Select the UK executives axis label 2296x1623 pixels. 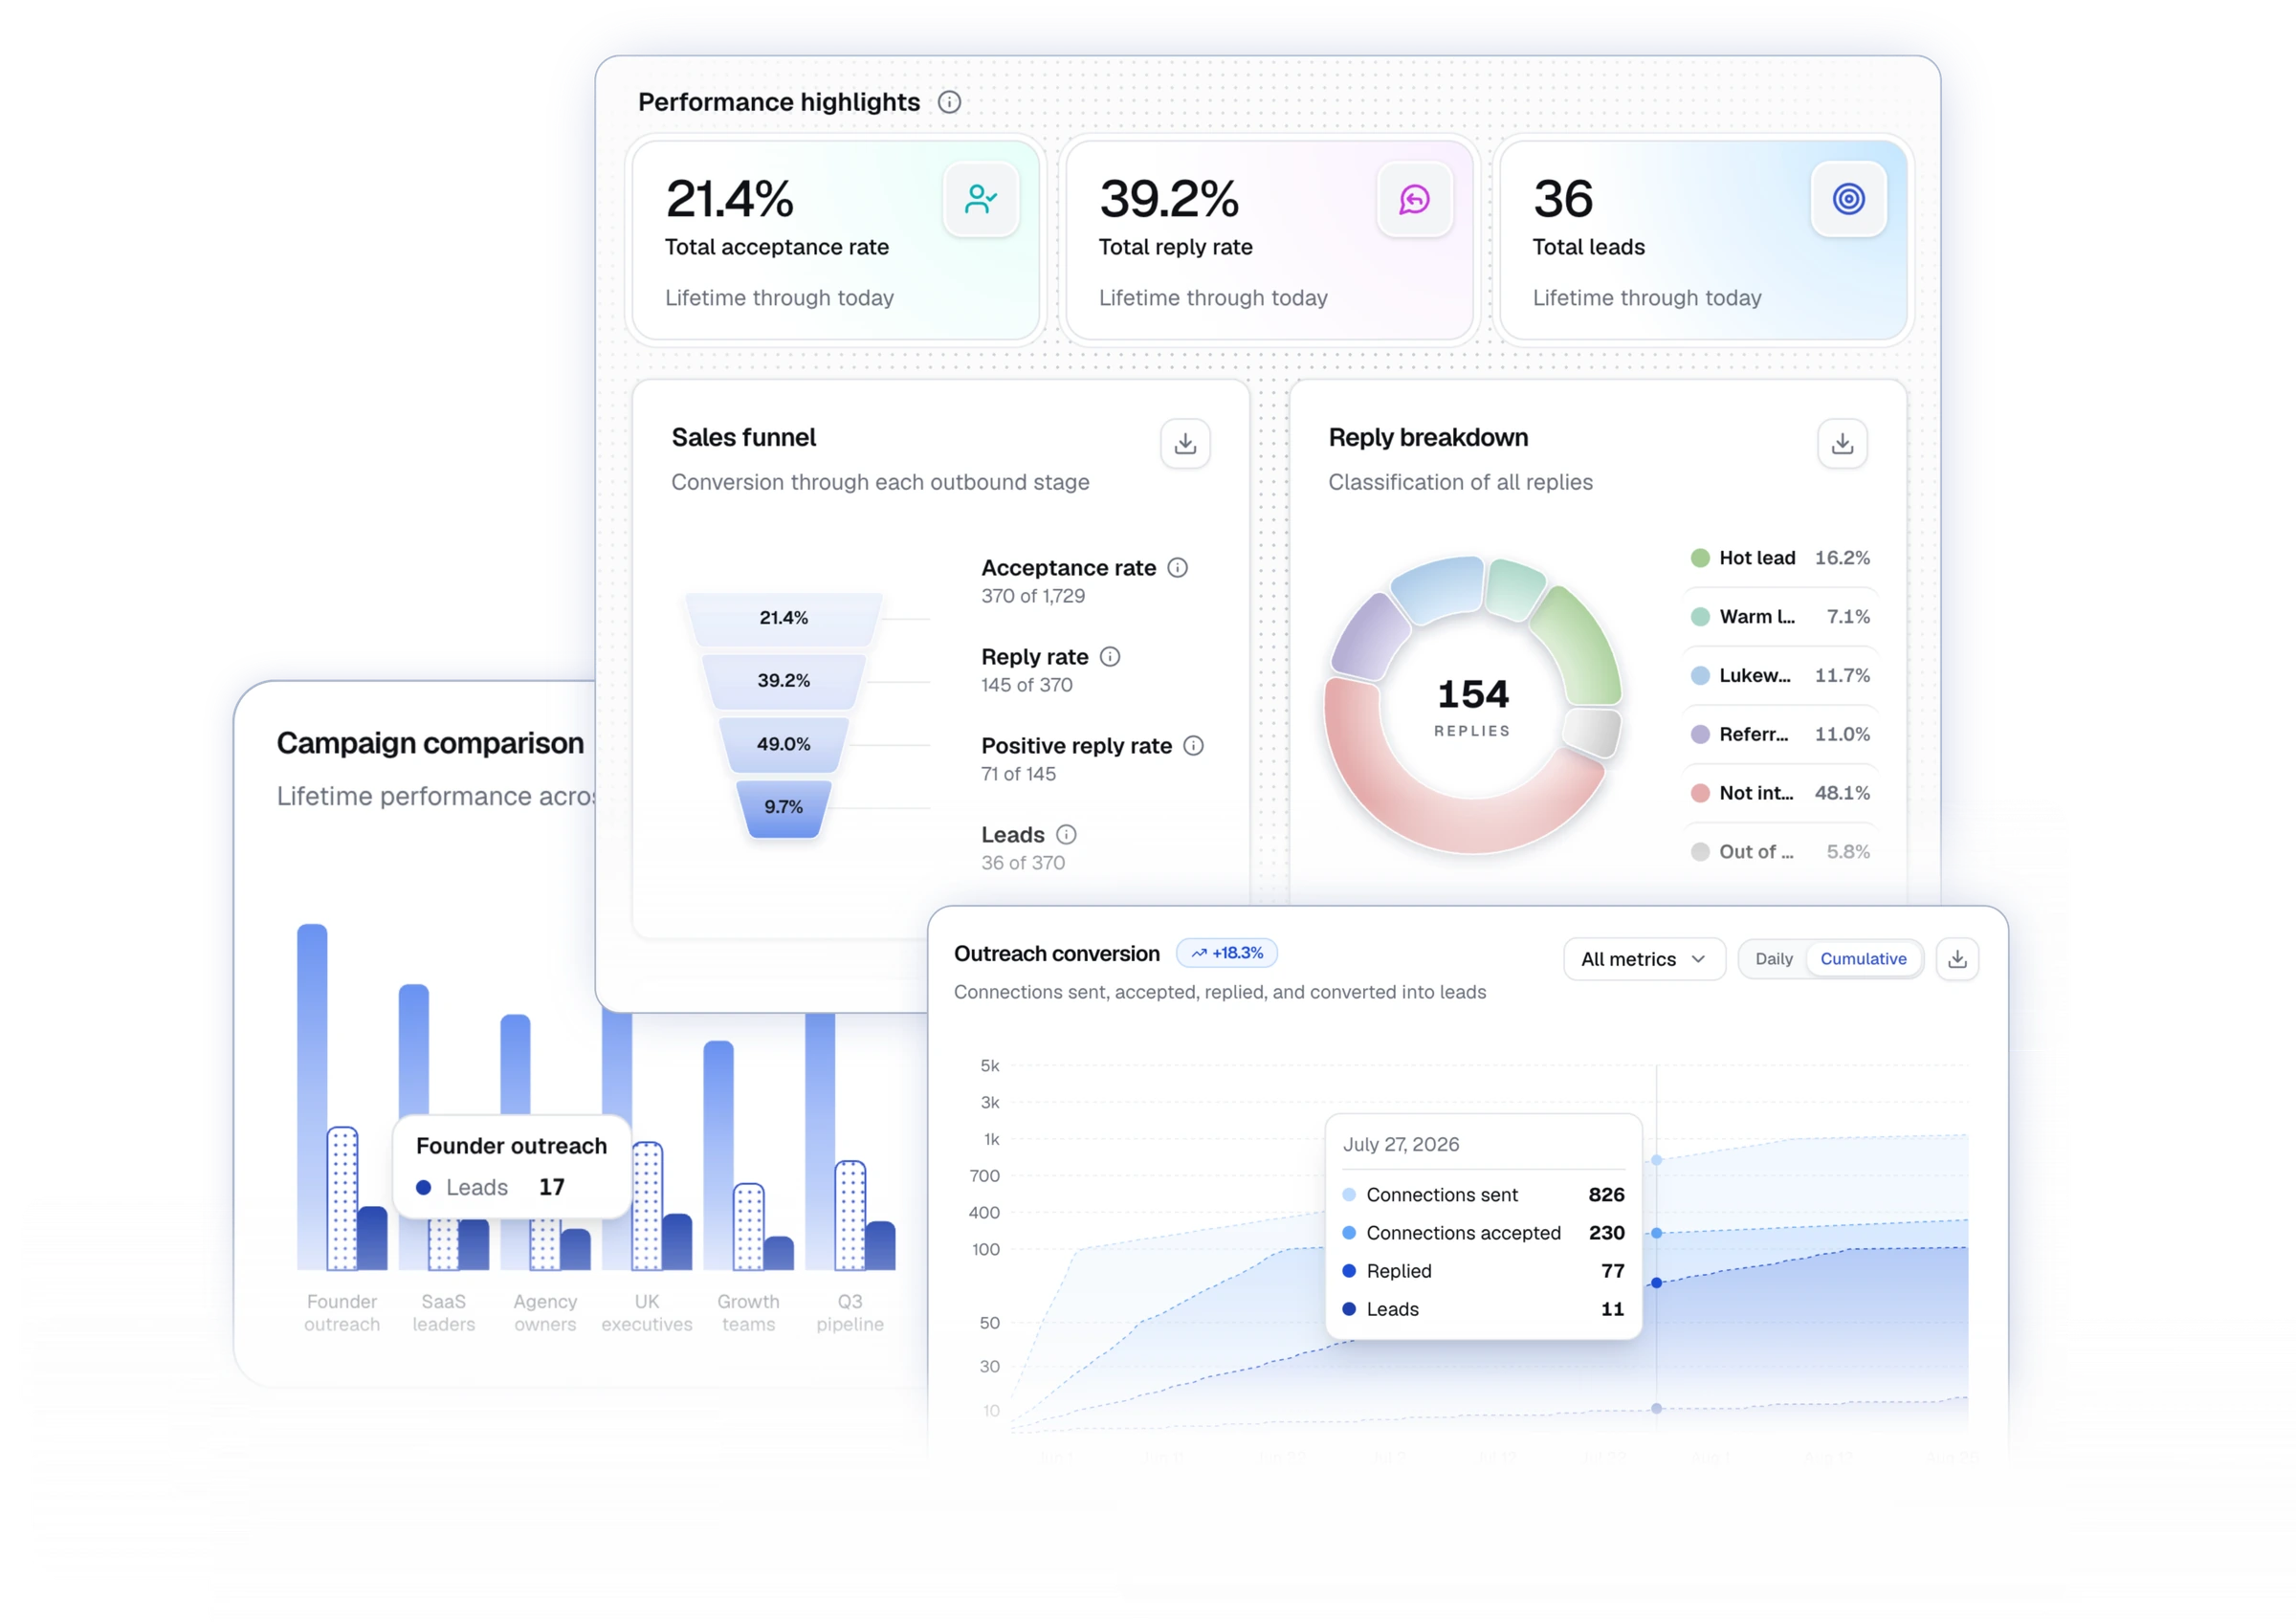pyautogui.click(x=647, y=1313)
